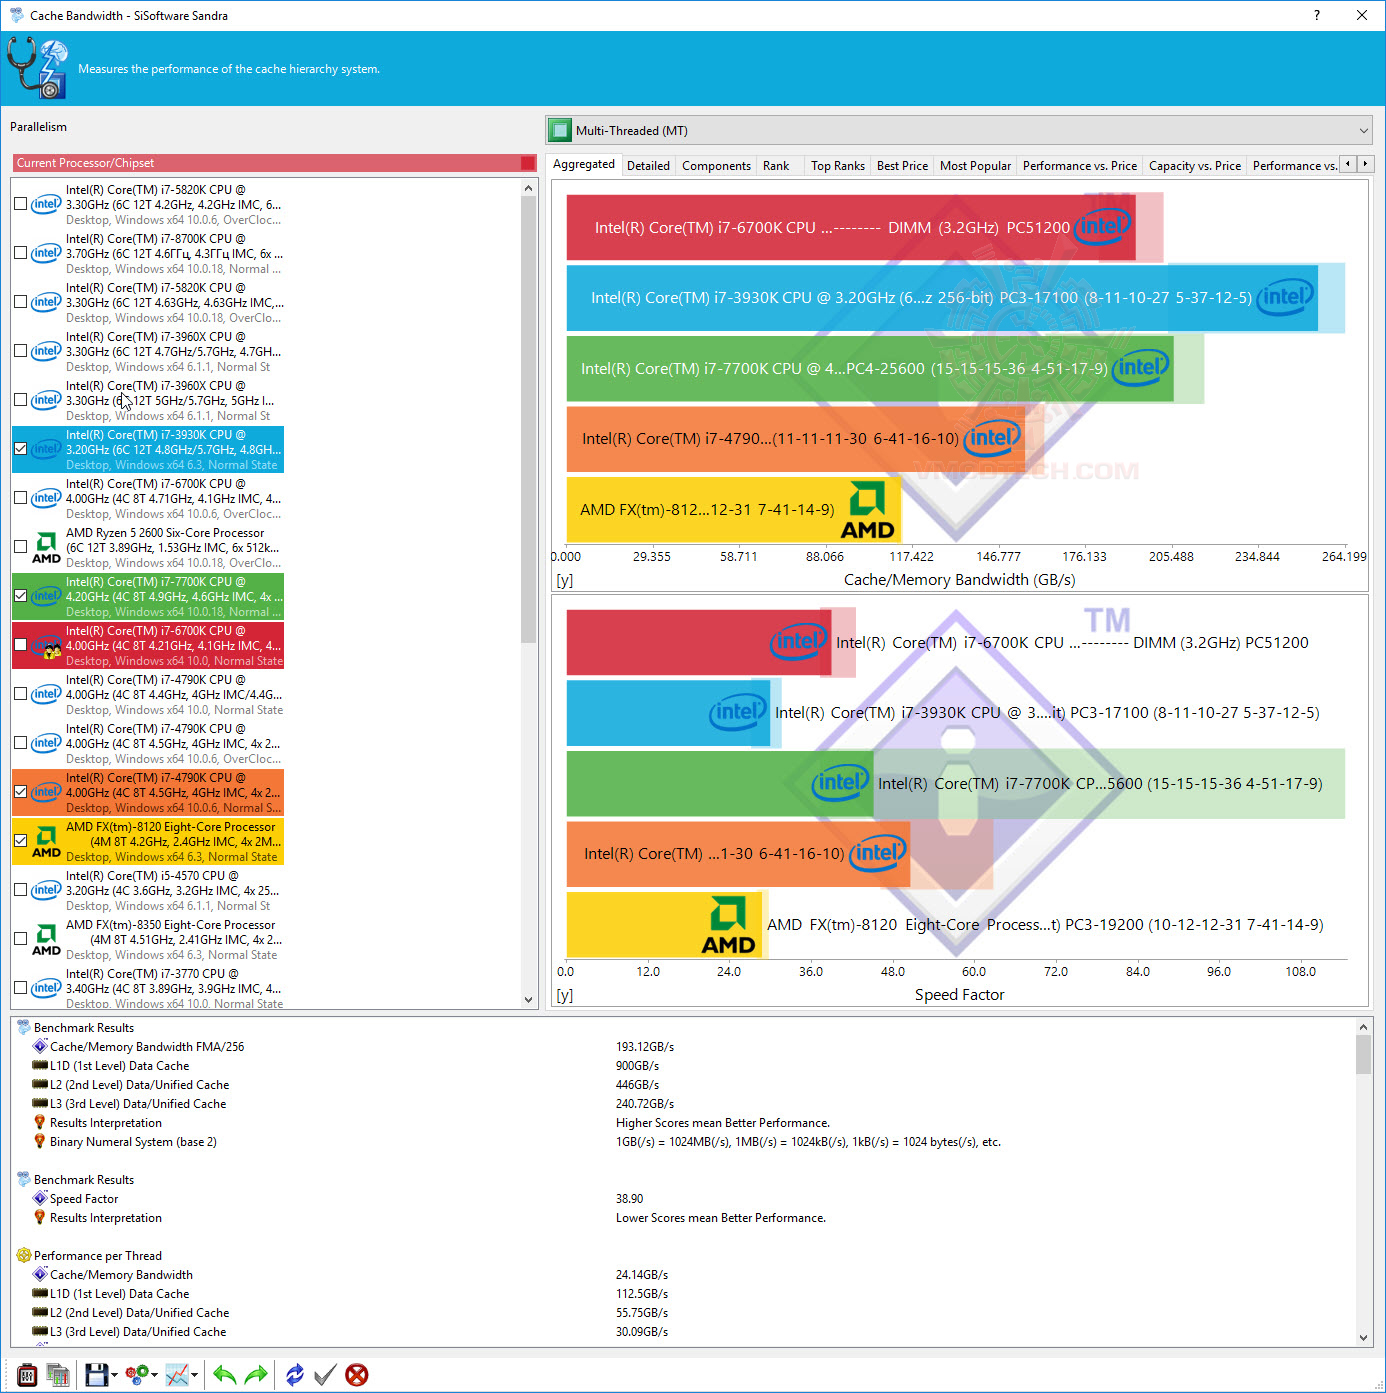Click the red swatch on Current Processor/Chipset header
This screenshot has width=1386, height=1393.
(528, 163)
